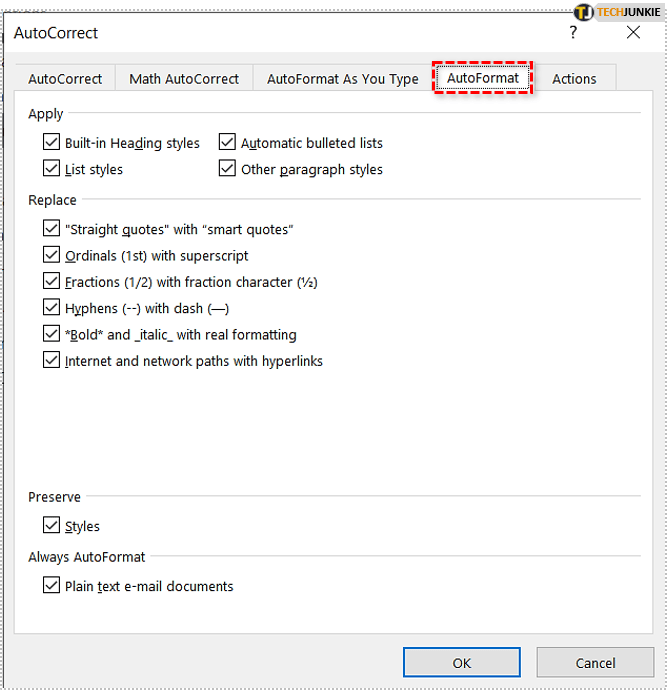Screen dimensions: 668x690
Task: Disable the List styles option
Action: pos(52,169)
